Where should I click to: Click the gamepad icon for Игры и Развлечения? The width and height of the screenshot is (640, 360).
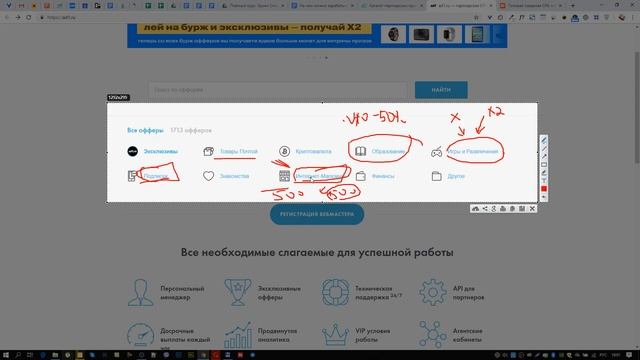click(436, 152)
